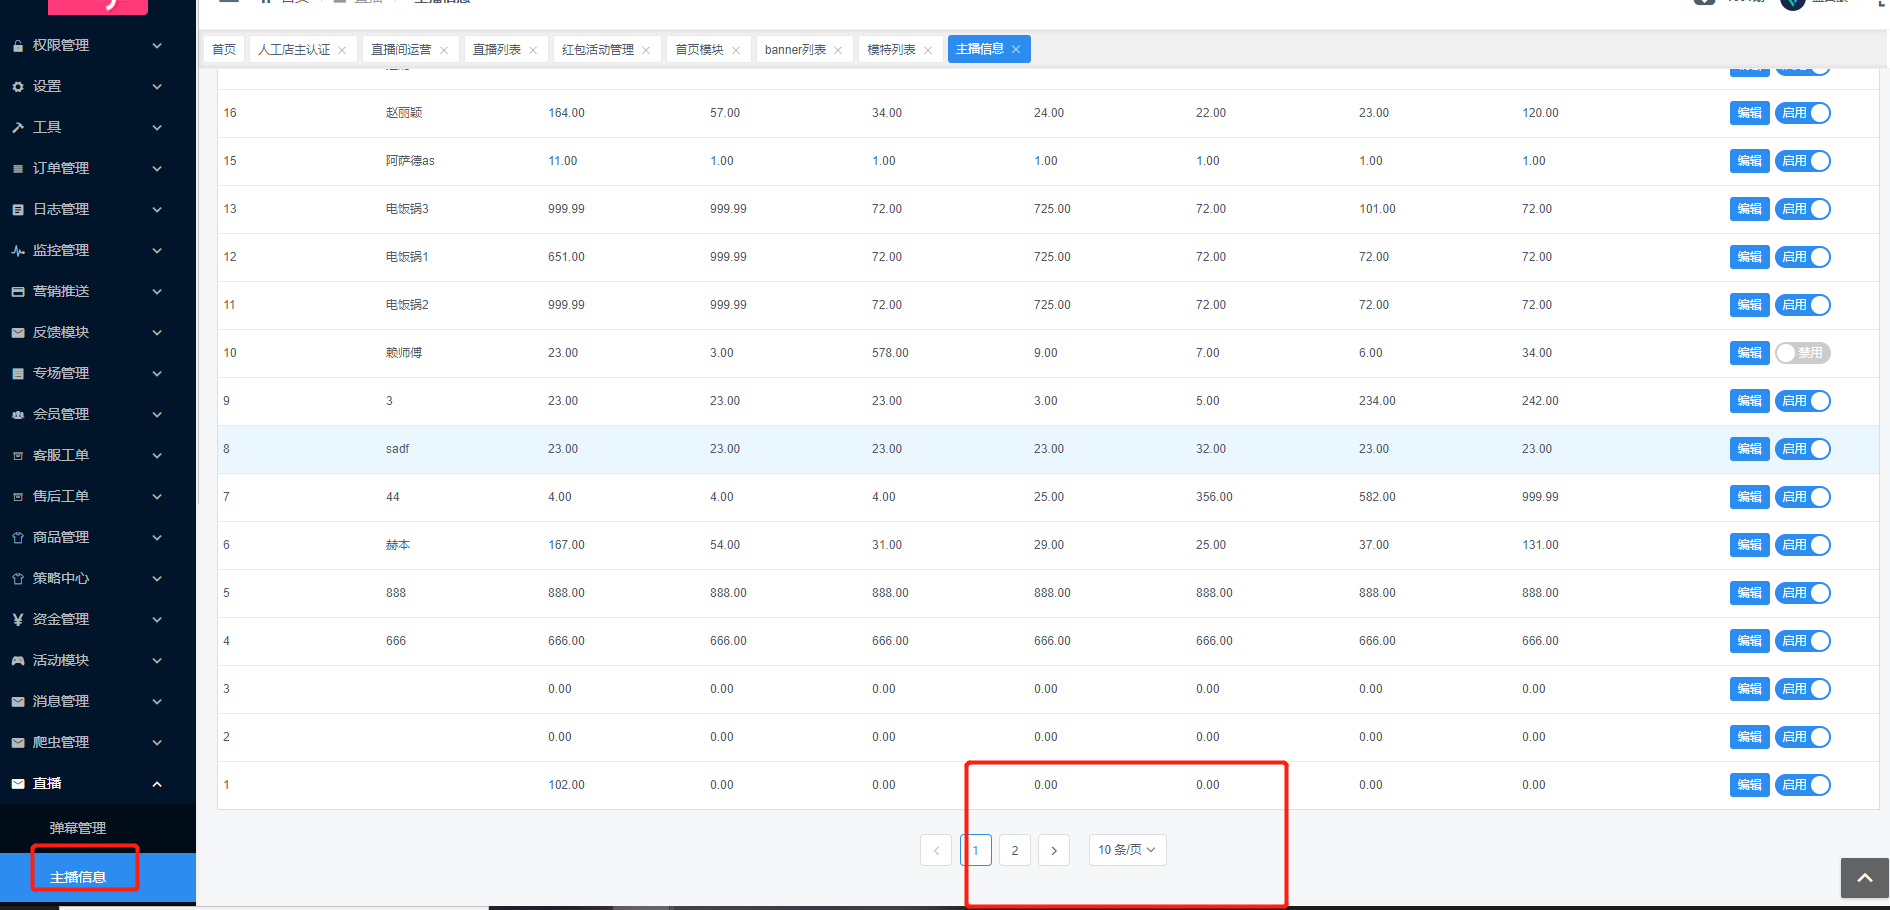
Task: Select the 578.00 cell in 赖师傅 row
Action: (x=890, y=353)
